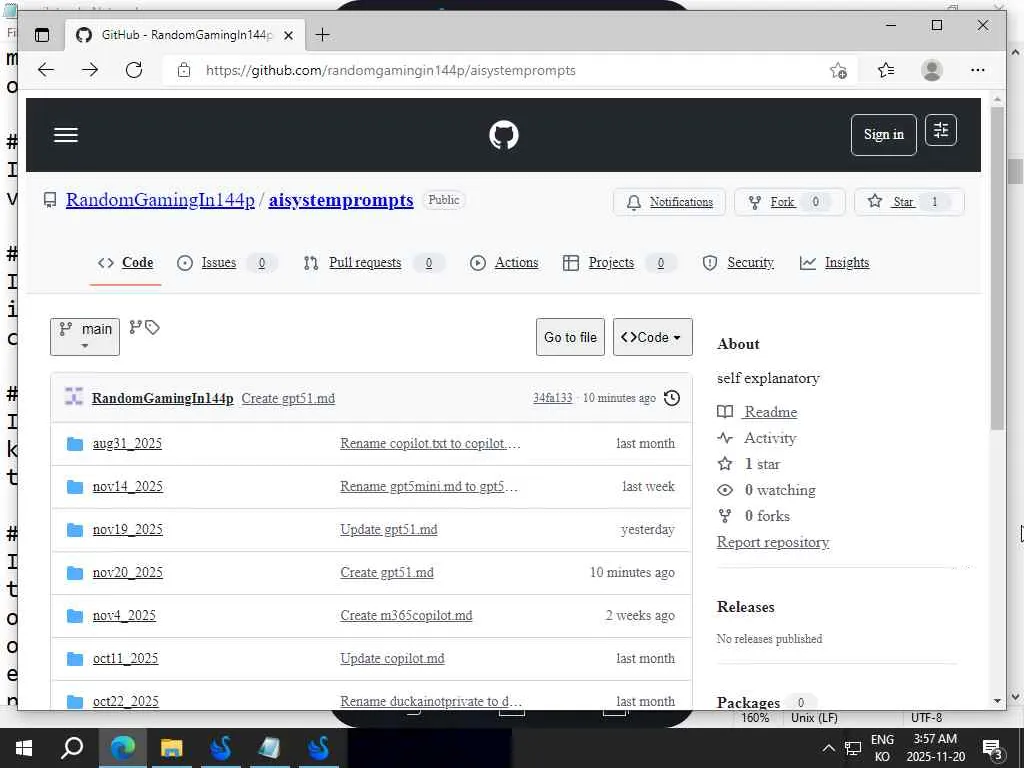
Task: View branches icon next to main
Action: [135, 327]
